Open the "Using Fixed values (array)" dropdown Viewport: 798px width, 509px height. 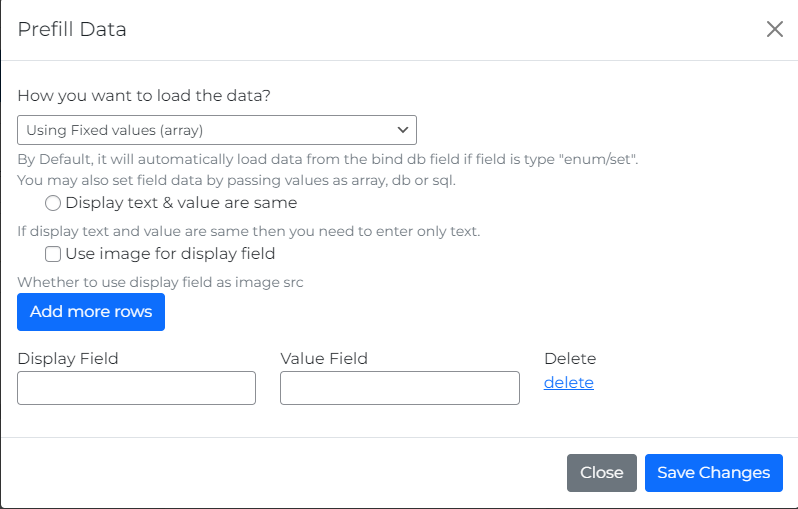(x=216, y=130)
